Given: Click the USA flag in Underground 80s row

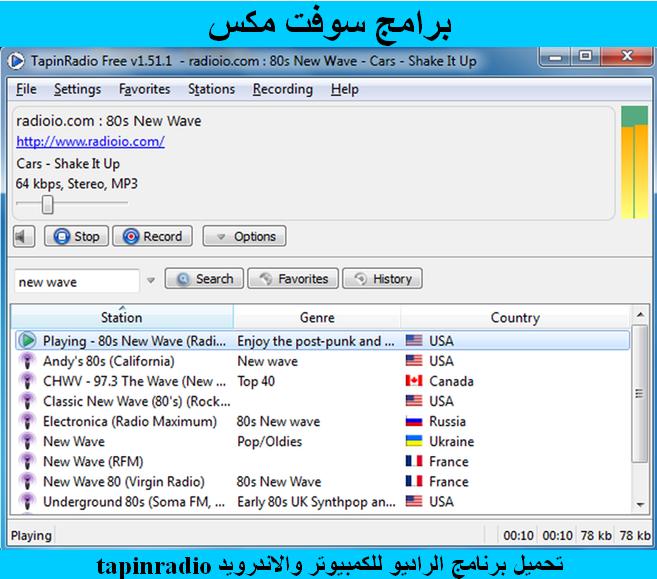Looking at the screenshot, I should [x=414, y=501].
